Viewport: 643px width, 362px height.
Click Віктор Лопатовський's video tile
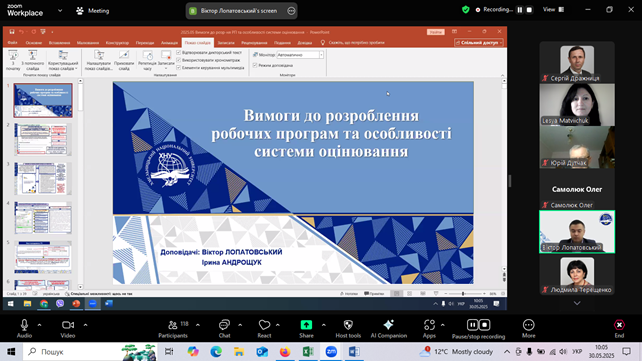click(577, 232)
